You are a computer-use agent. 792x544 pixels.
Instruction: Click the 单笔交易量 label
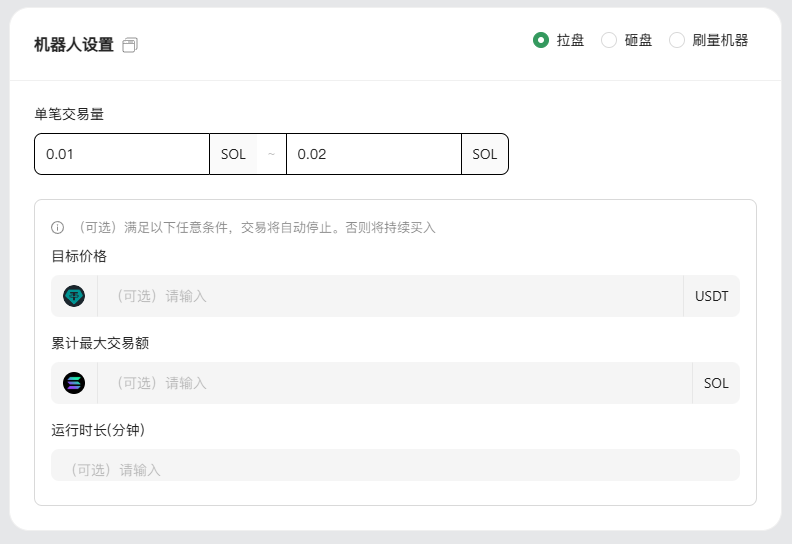[69, 114]
